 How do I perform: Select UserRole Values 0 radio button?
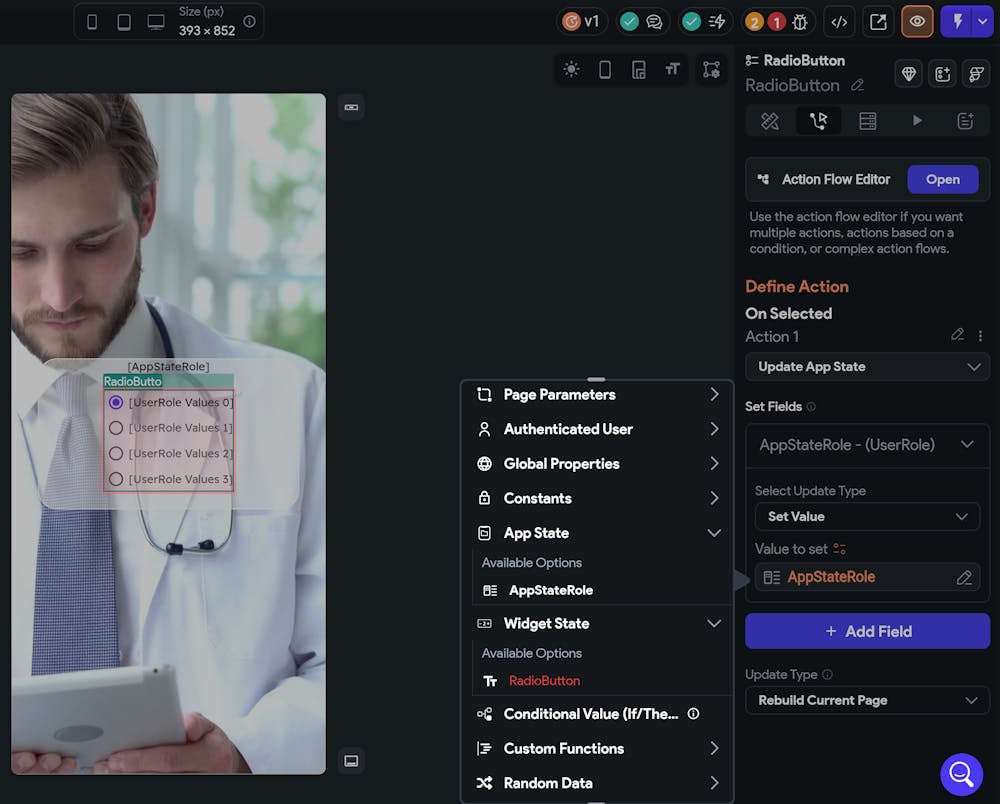click(x=115, y=402)
